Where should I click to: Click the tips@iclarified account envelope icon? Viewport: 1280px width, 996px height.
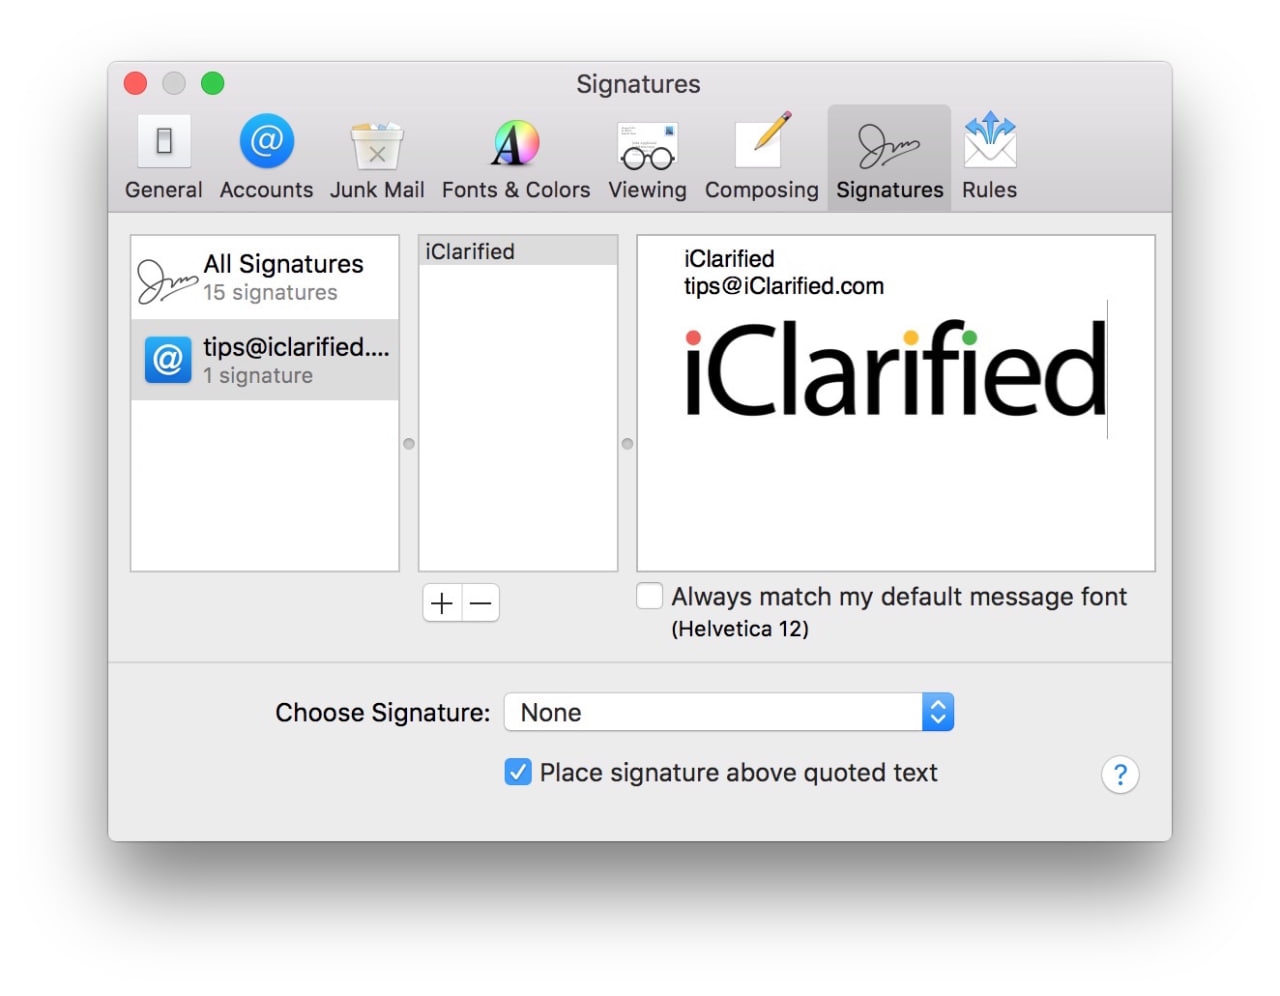pyautogui.click(x=167, y=360)
